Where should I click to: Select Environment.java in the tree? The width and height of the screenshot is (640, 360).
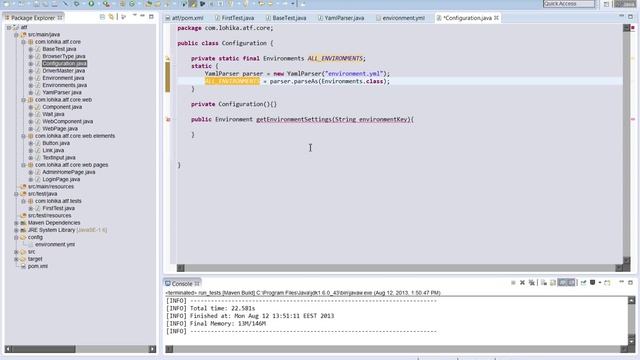pyautogui.click(x=63, y=78)
